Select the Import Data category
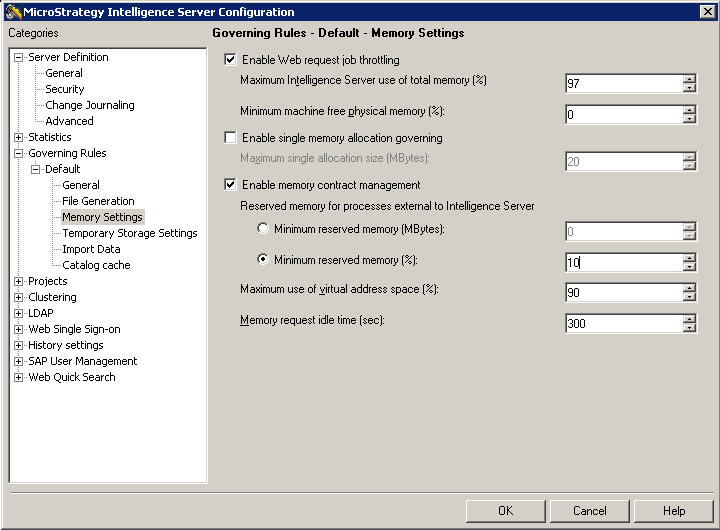The width and height of the screenshot is (720, 530). coord(91,249)
